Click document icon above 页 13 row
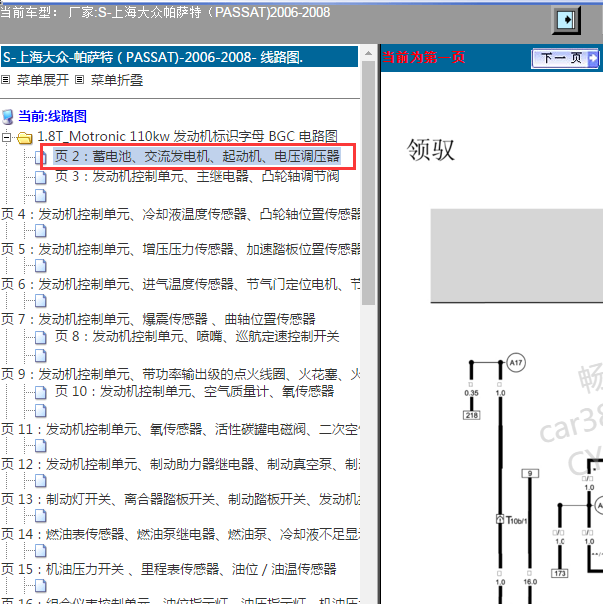Screen dimensions: 603x604 point(40,481)
